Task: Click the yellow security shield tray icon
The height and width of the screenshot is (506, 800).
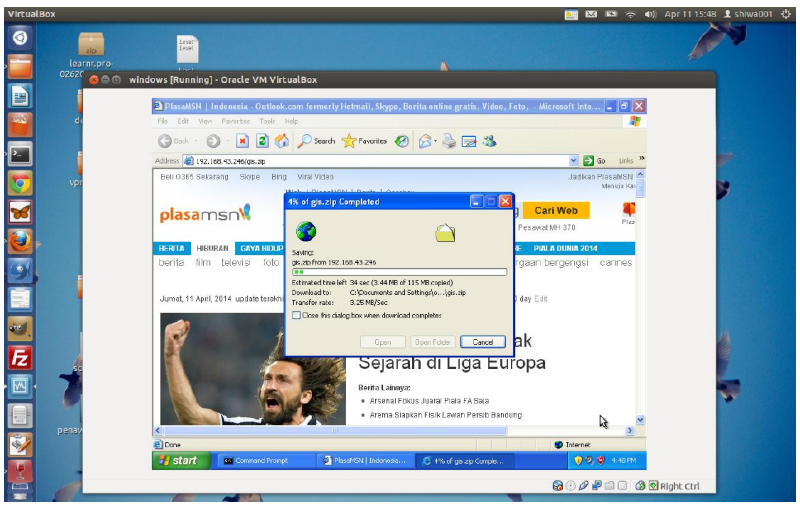Action: [x=578, y=461]
